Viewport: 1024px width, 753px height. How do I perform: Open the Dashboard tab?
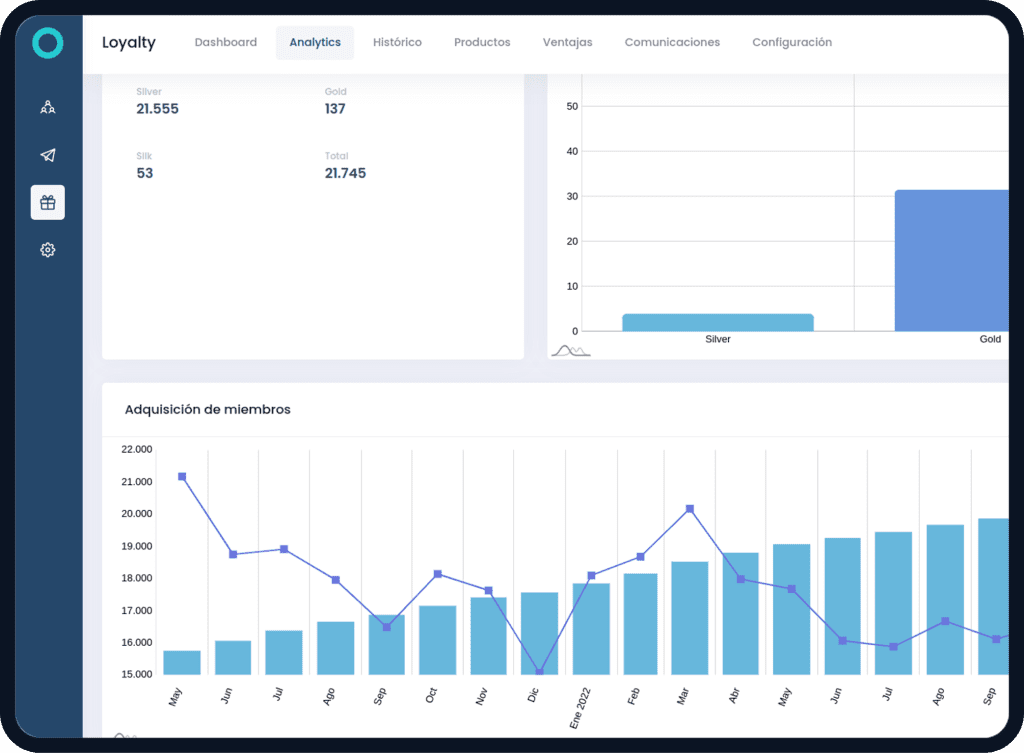pos(225,42)
